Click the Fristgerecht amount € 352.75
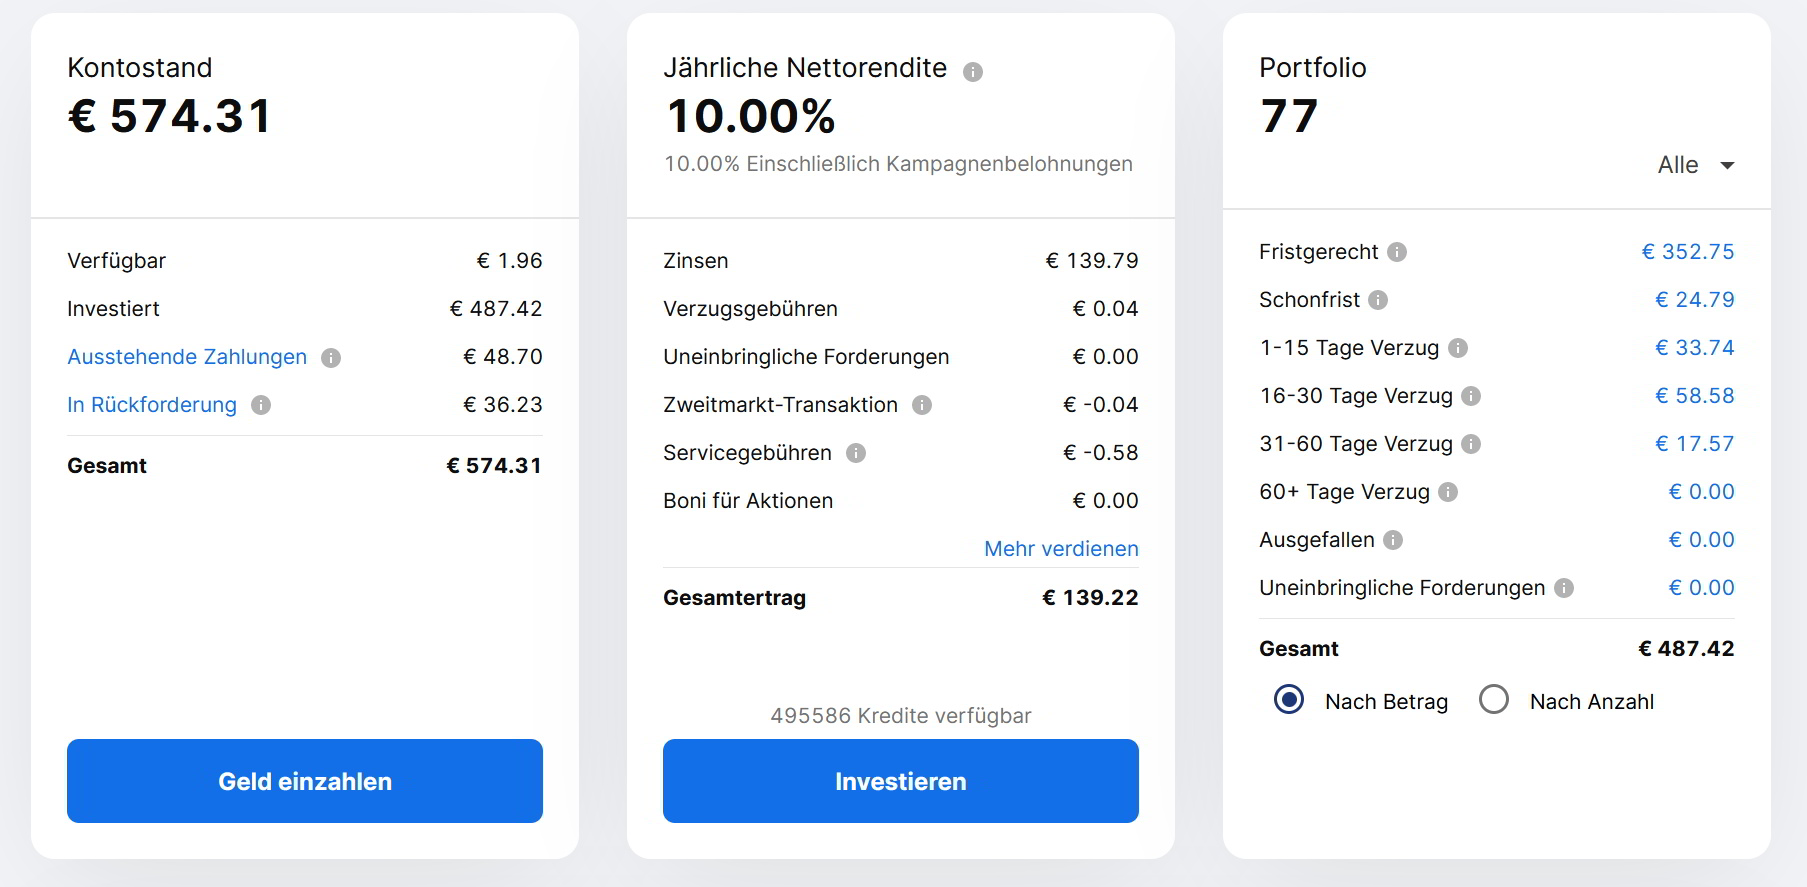Viewport: 1807px width, 887px height. click(1688, 252)
